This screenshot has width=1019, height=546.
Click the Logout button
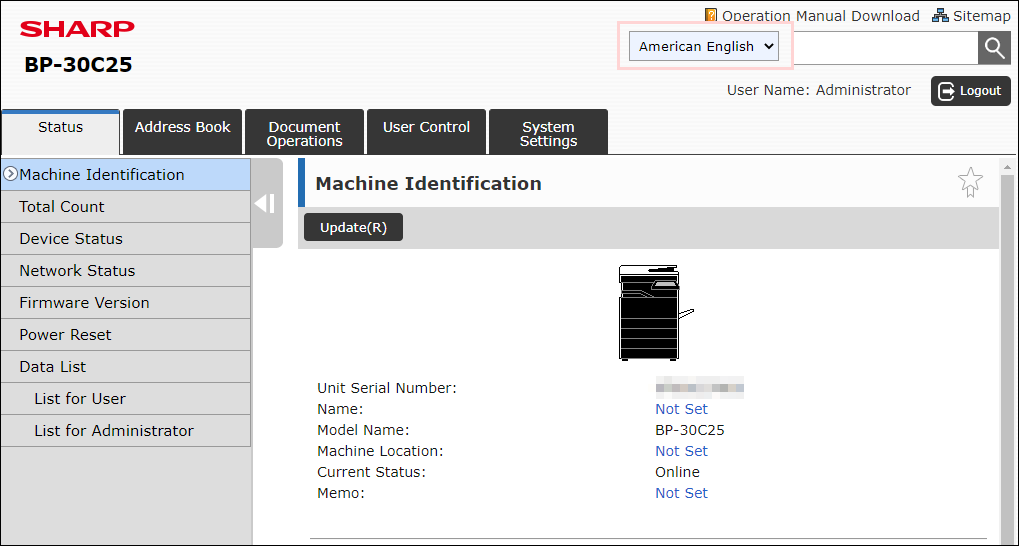971,90
